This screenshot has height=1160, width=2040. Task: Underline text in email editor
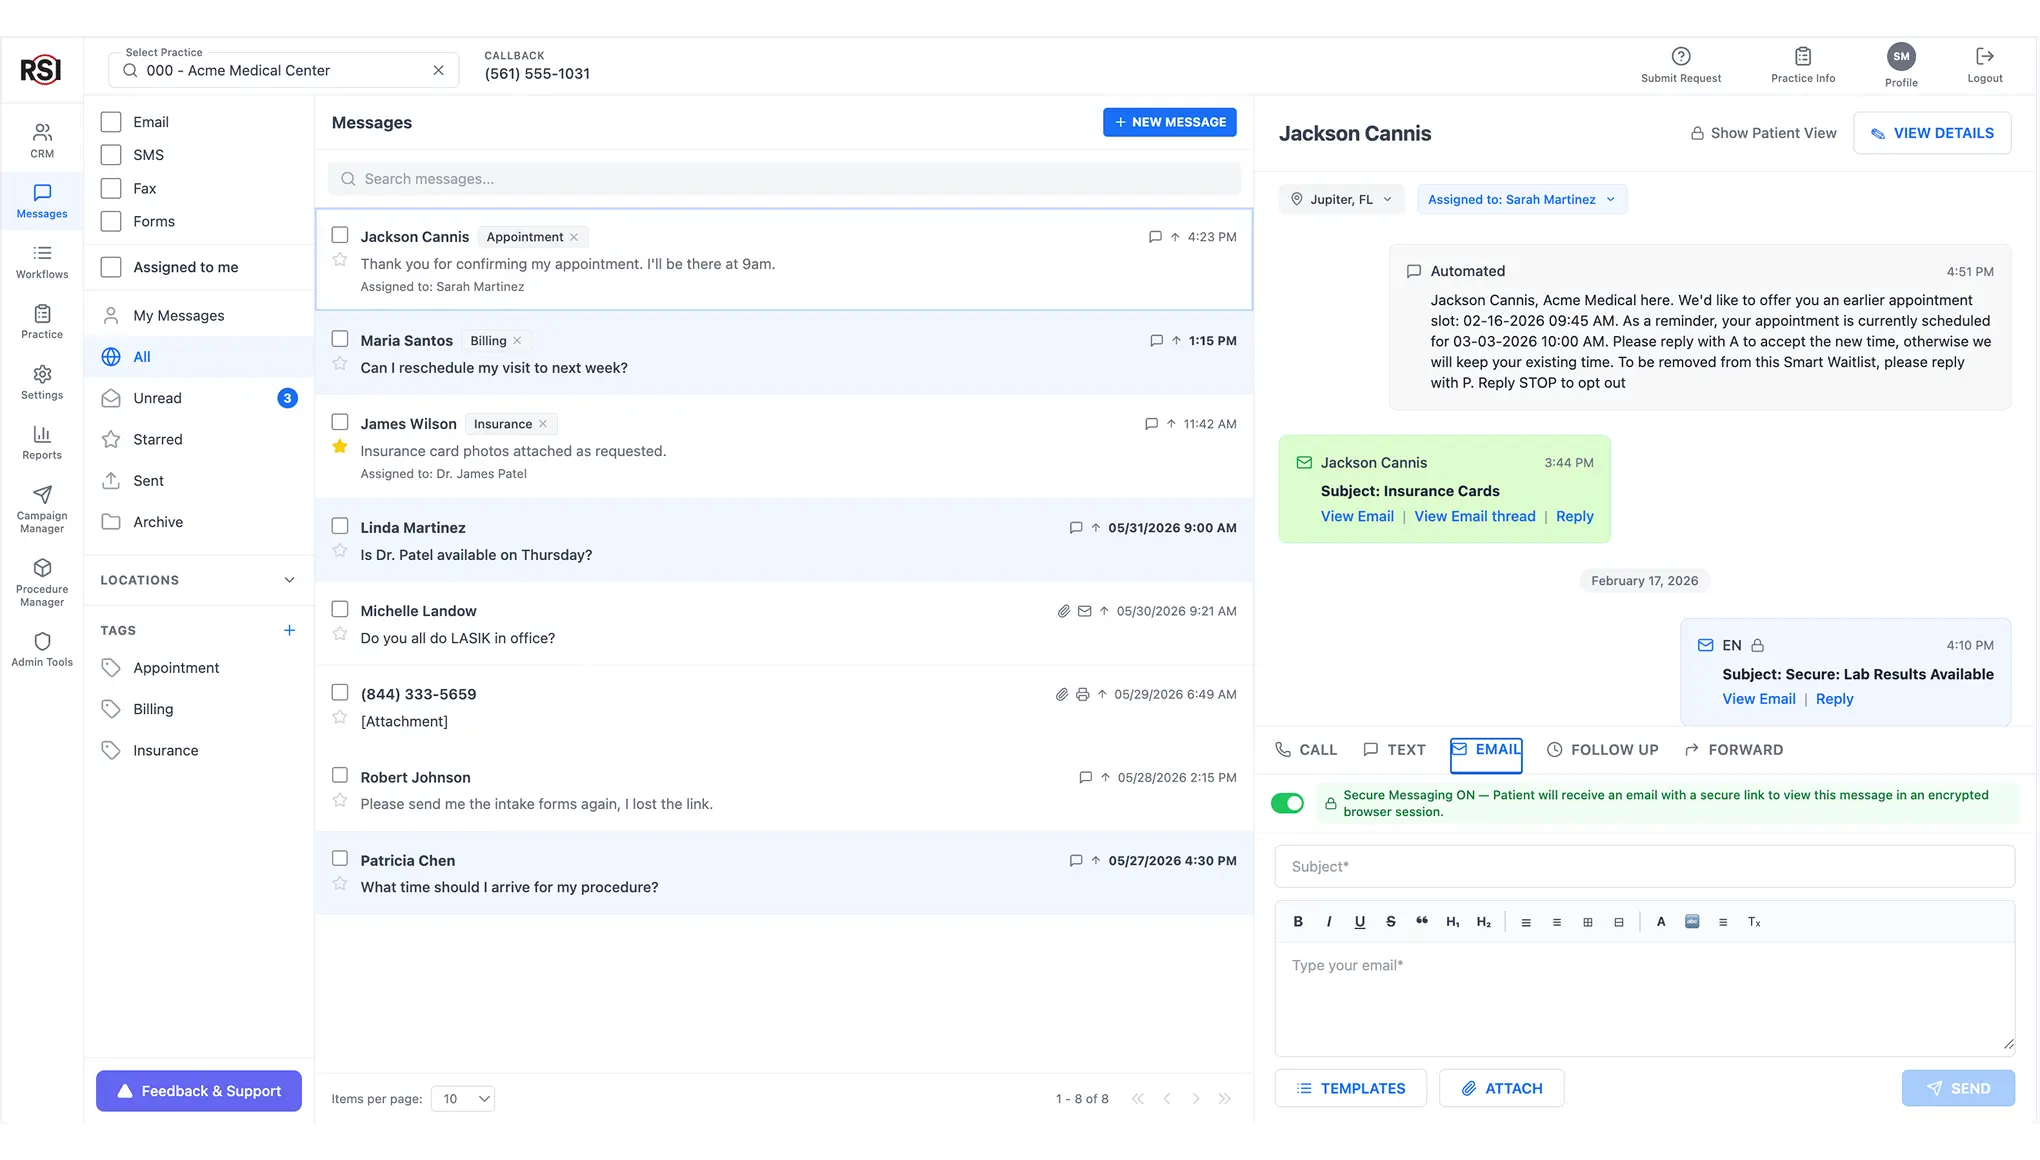click(1360, 922)
